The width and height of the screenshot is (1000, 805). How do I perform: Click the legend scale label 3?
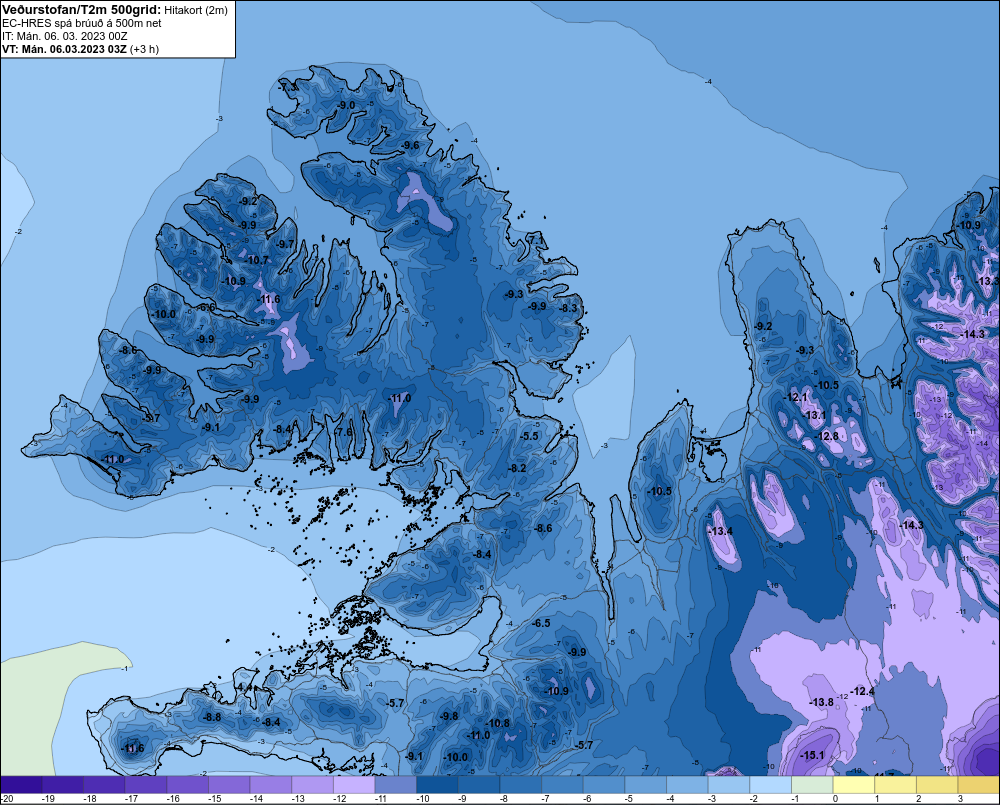960,799
